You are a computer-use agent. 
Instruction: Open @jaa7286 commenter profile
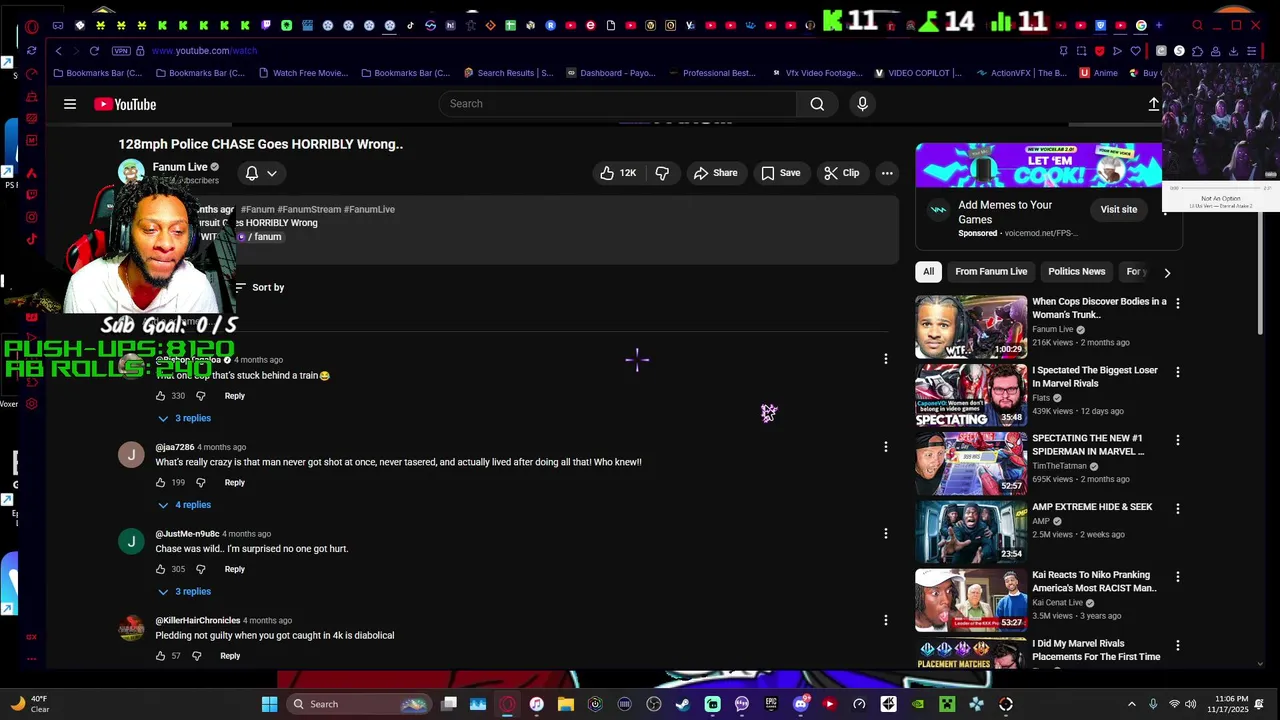(175, 447)
